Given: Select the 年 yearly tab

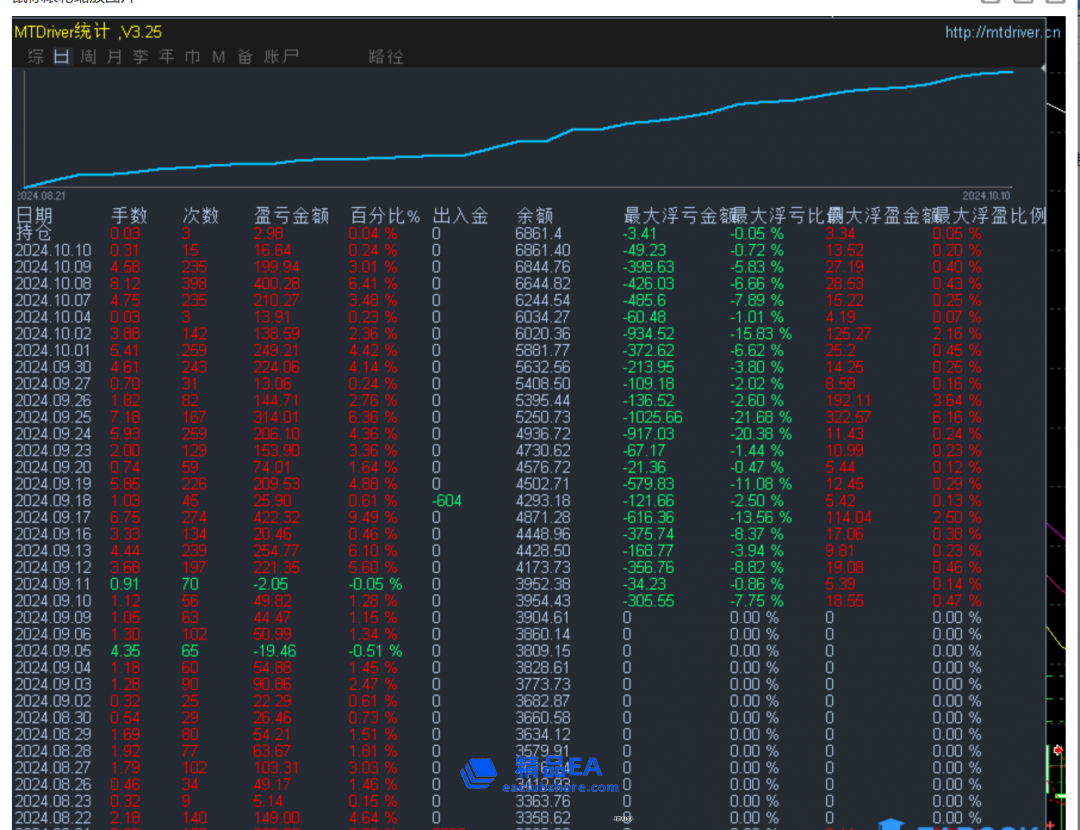Looking at the screenshot, I should [x=166, y=57].
